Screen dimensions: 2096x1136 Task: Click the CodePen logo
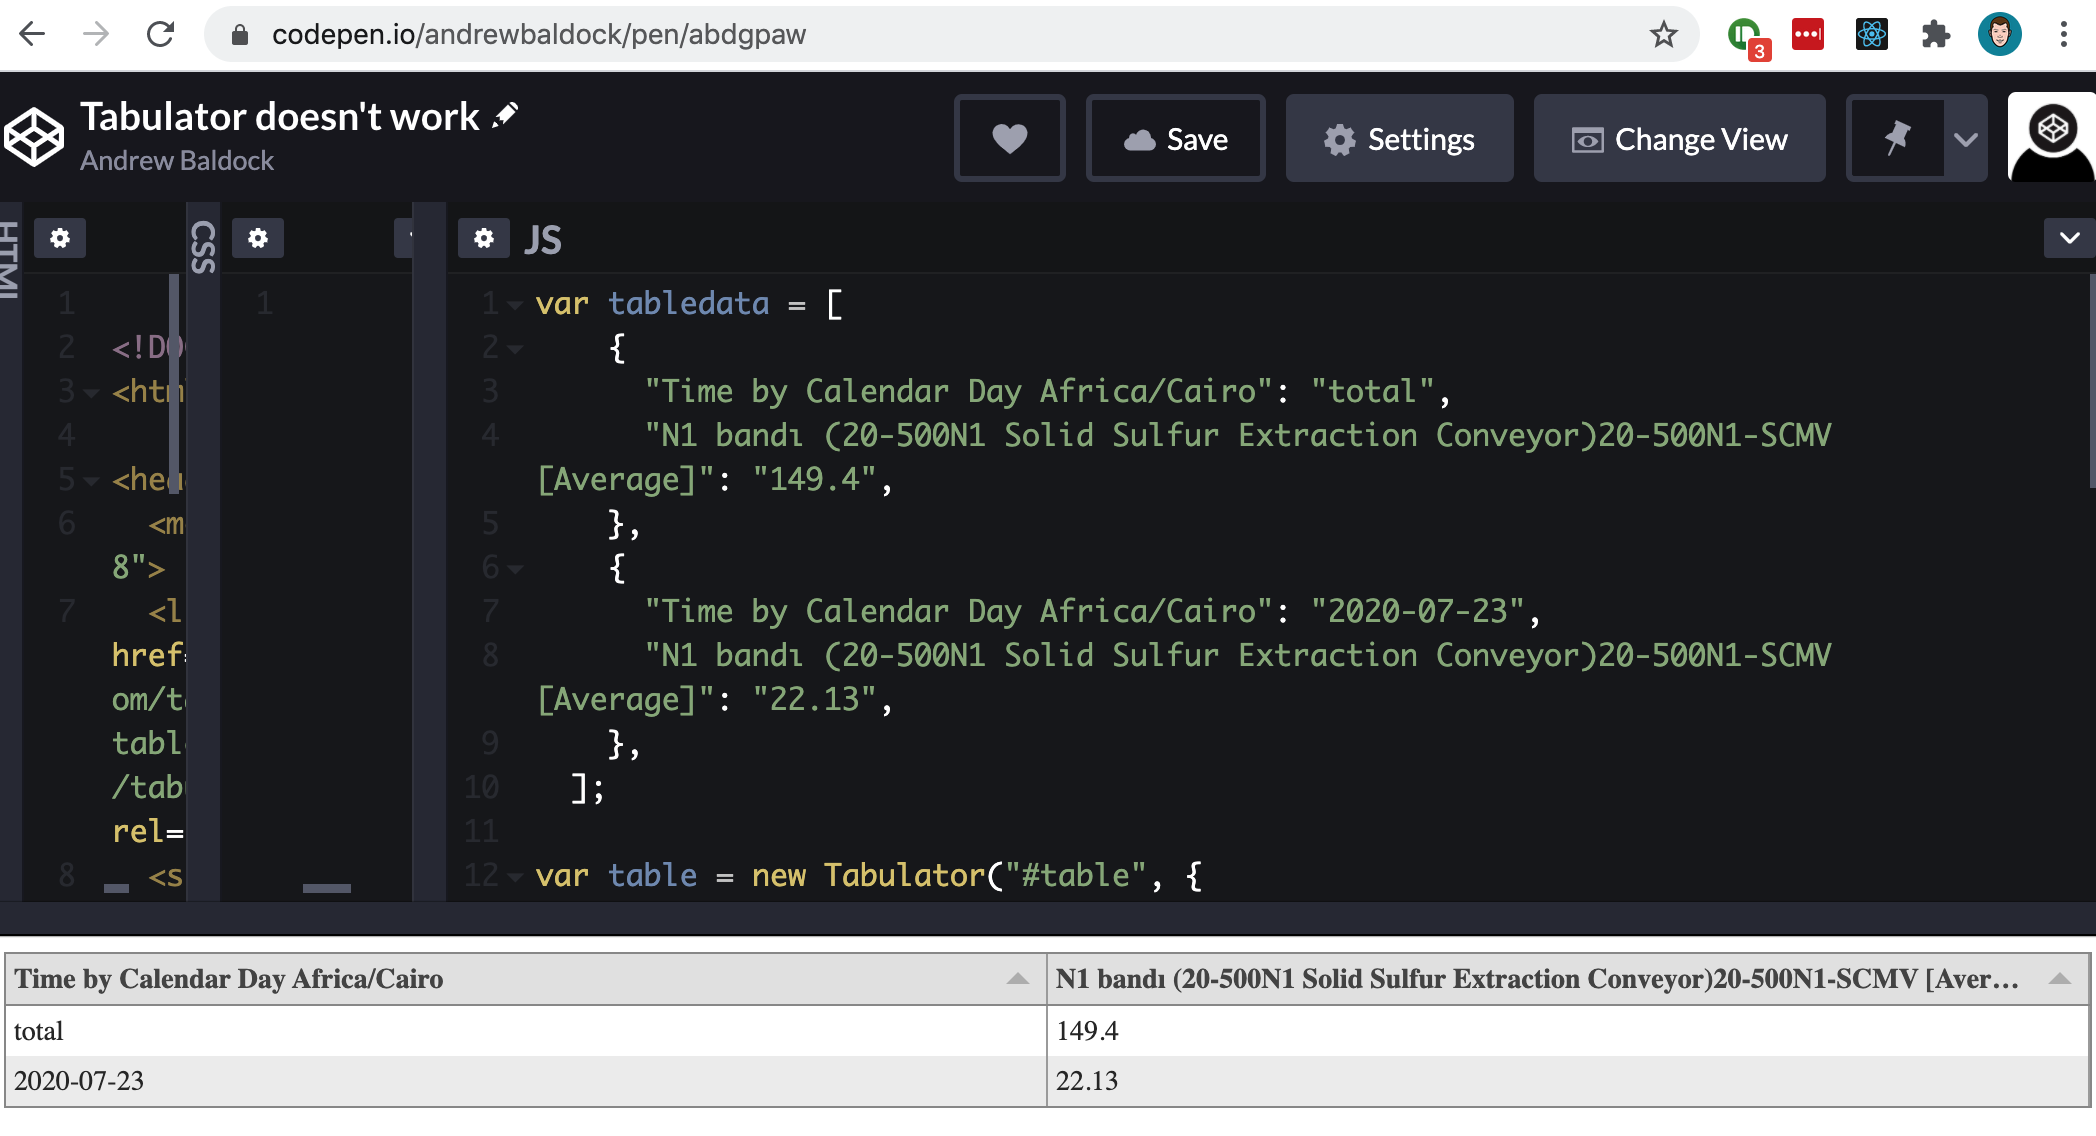(x=33, y=138)
